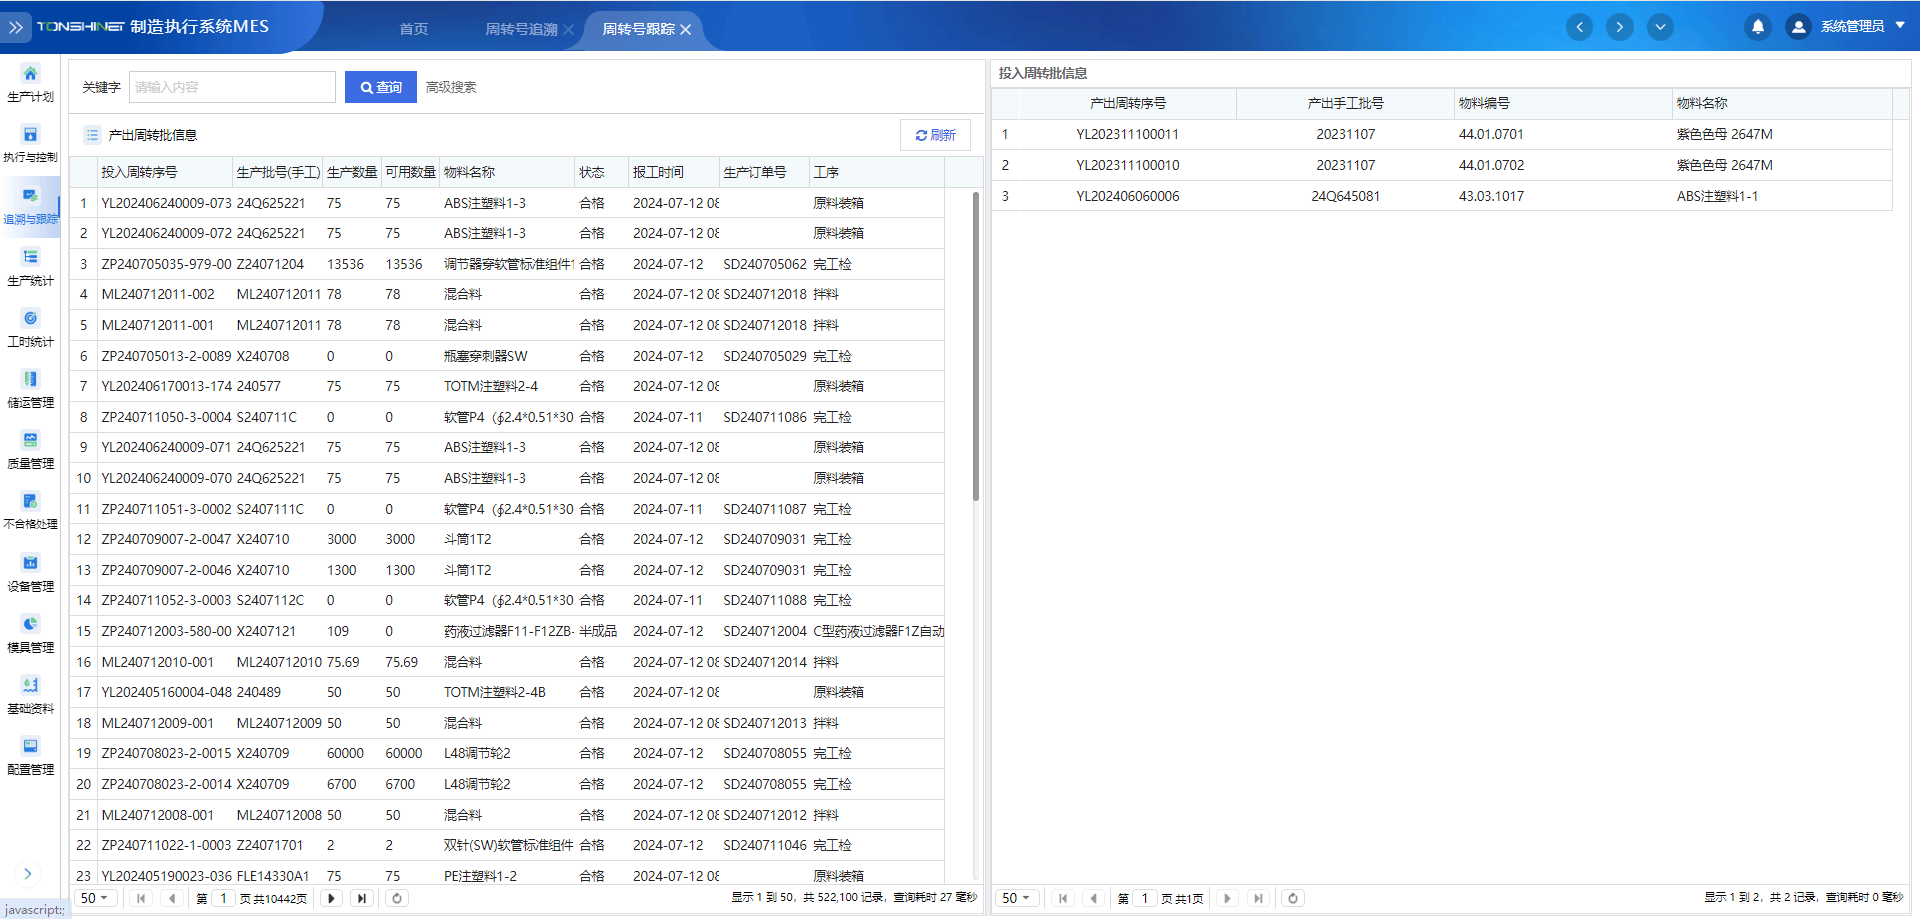
Task: Open left table page size dropdown
Action: 94,898
